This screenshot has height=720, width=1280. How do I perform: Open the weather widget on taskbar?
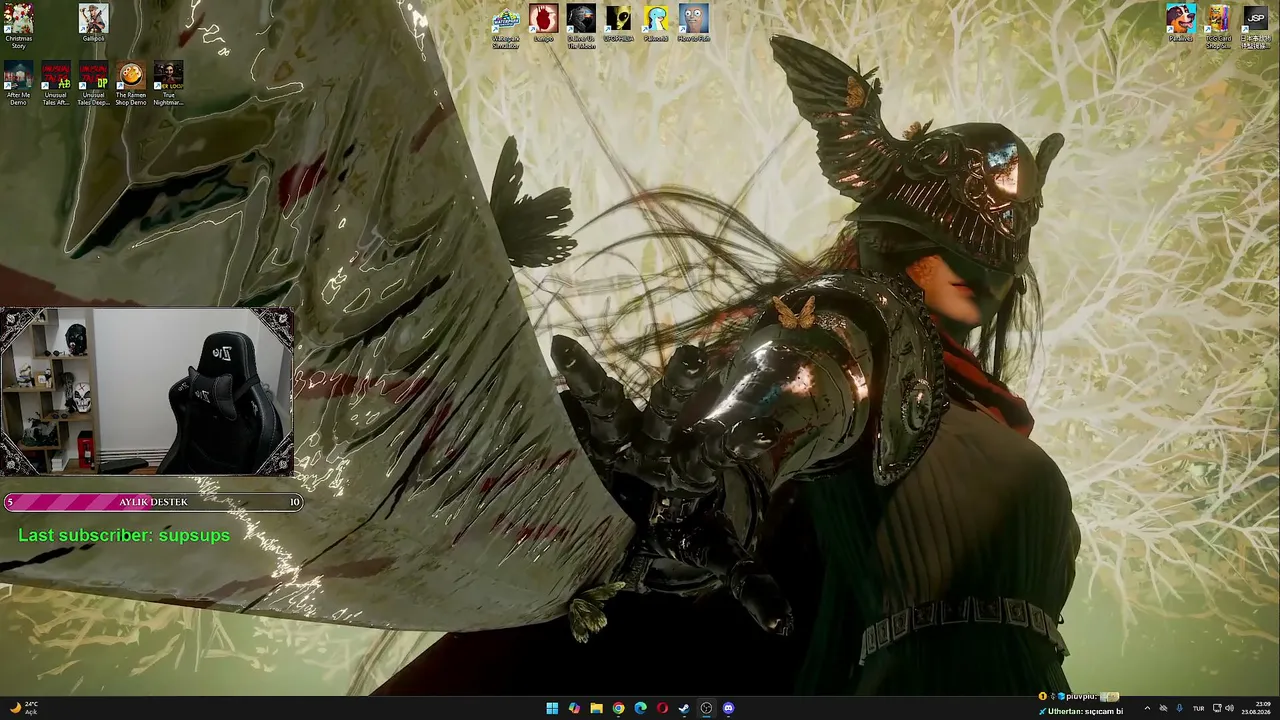[x=23, y=708]
